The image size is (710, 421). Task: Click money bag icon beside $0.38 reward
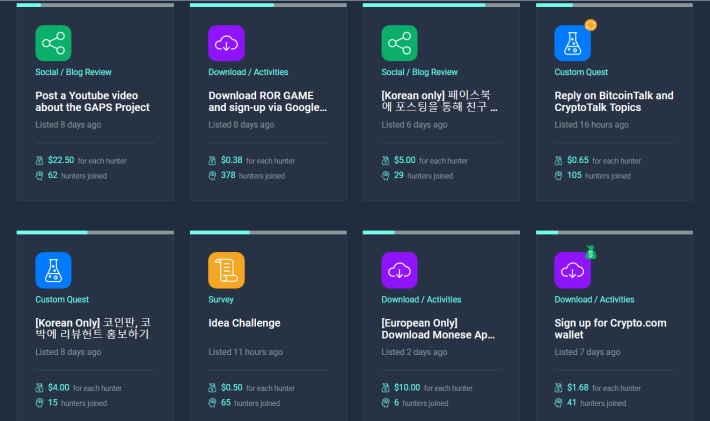click(x=212, y=160)
